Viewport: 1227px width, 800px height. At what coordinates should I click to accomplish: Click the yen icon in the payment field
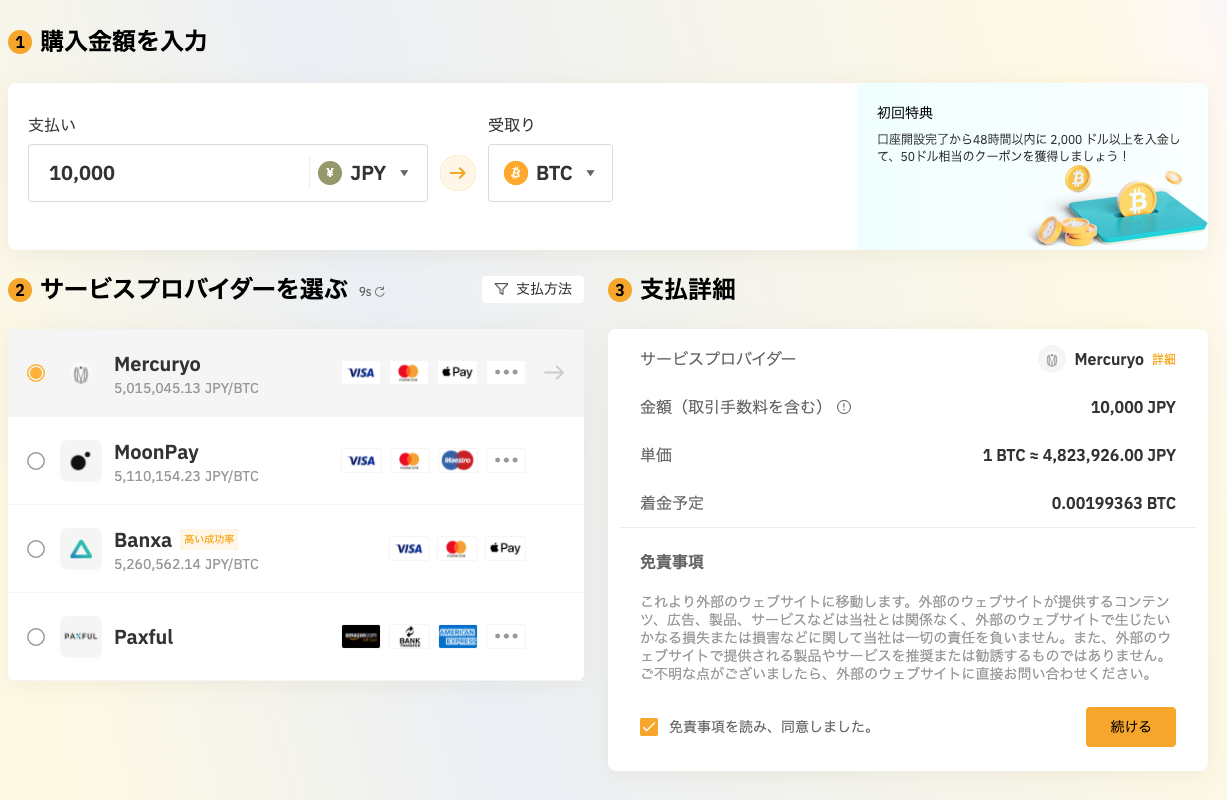(332, 172)
